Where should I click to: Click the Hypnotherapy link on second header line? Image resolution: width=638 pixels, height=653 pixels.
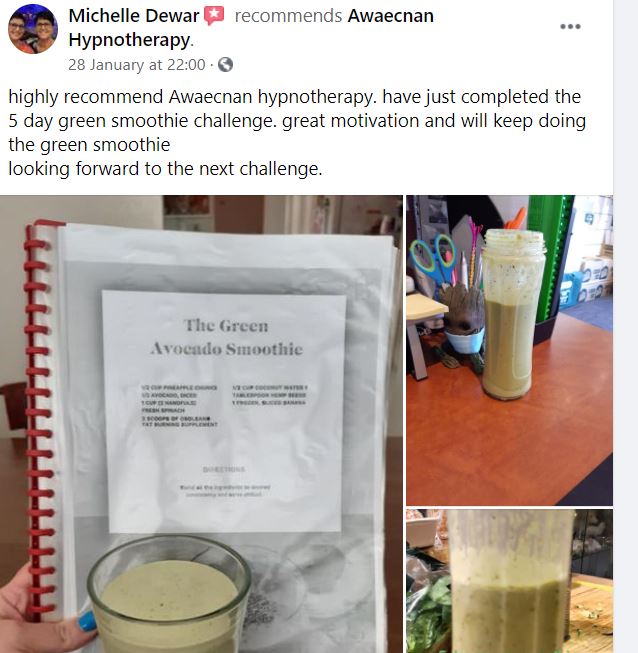130,40
